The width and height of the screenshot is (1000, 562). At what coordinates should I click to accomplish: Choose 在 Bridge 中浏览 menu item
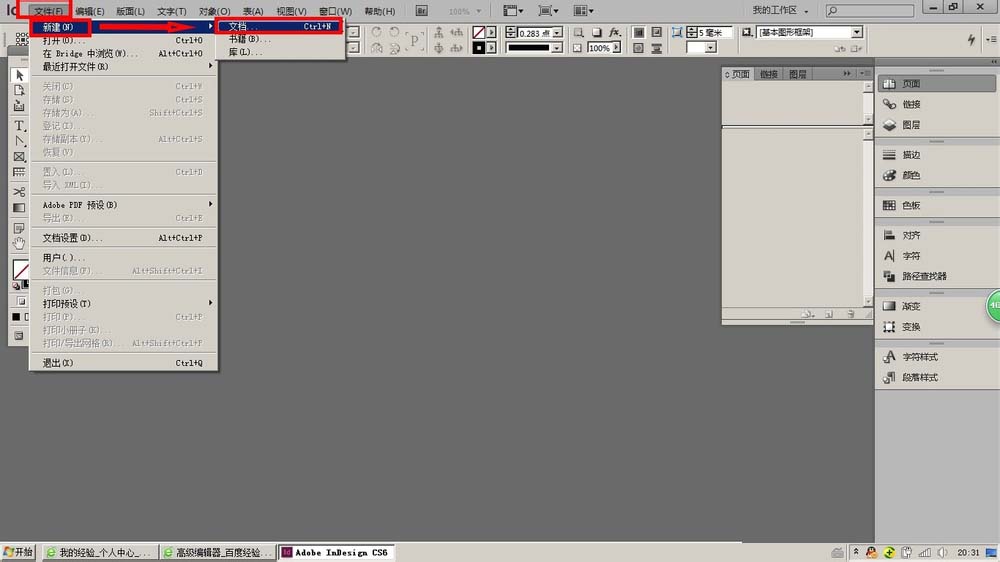[123, 54]
